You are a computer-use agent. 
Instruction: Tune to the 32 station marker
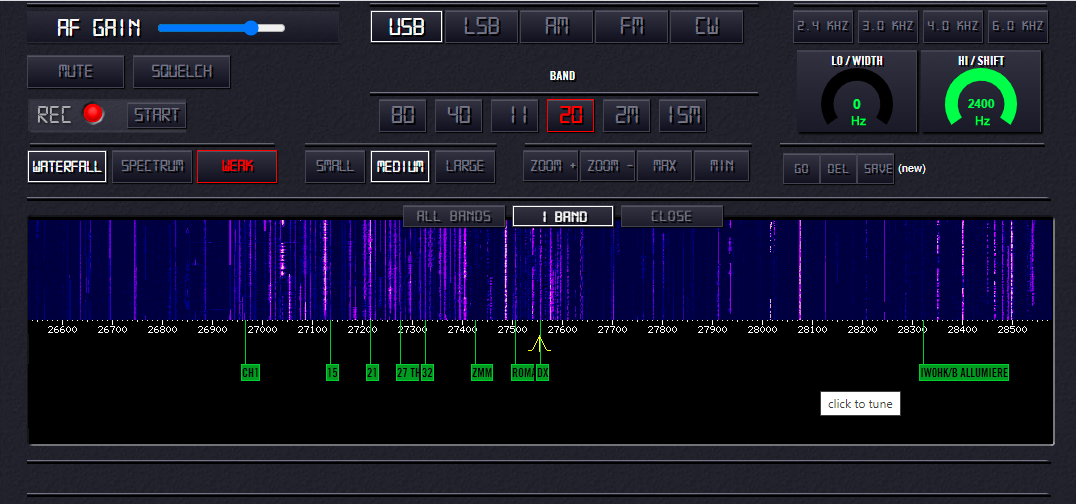point(427,373)
